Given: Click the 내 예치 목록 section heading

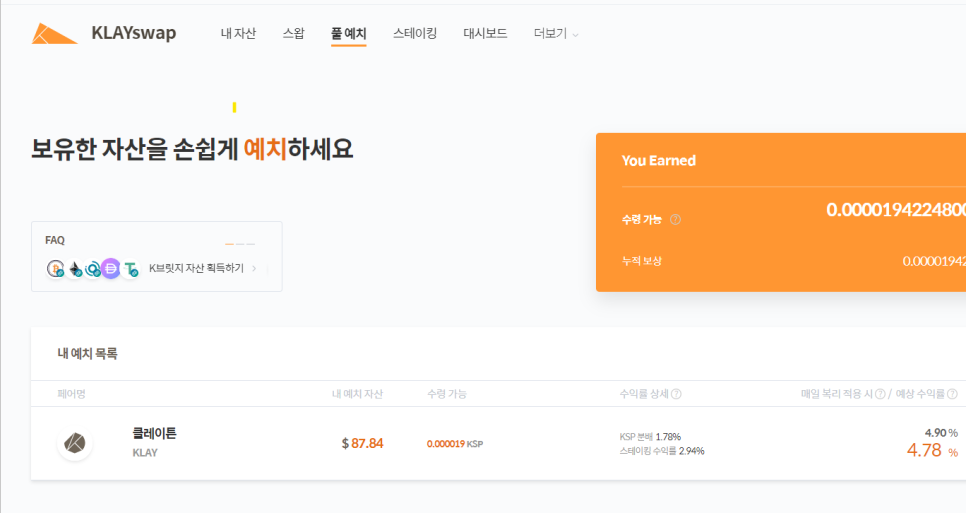Looking at the screenshot, I should point(87,353).
